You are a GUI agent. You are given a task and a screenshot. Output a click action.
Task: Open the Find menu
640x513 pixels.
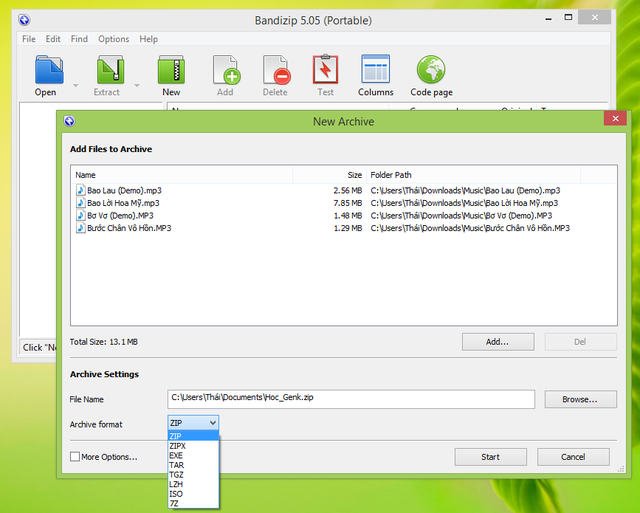coord(79,39)
